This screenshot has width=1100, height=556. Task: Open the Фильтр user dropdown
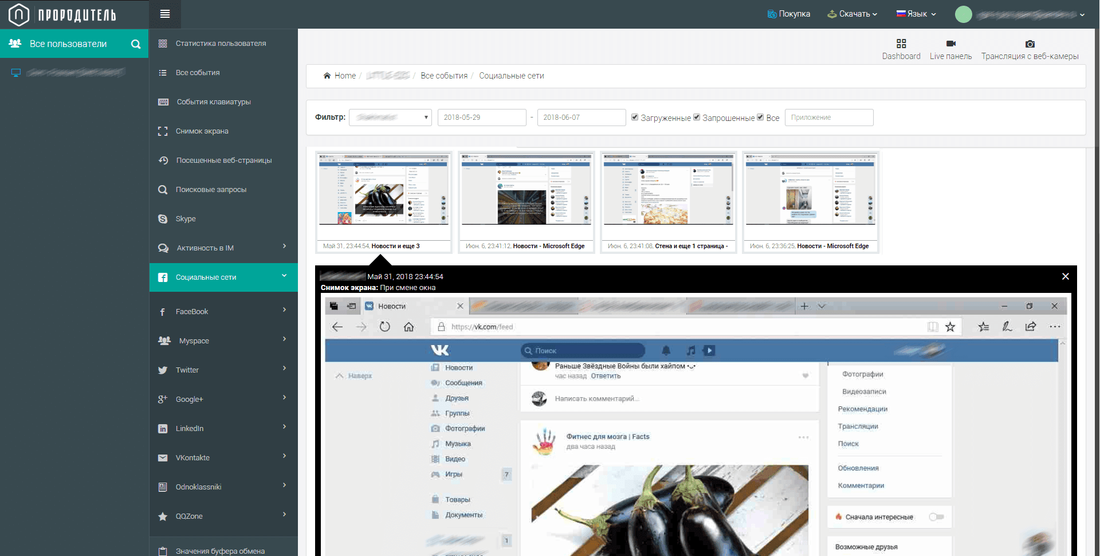[390, 118]
